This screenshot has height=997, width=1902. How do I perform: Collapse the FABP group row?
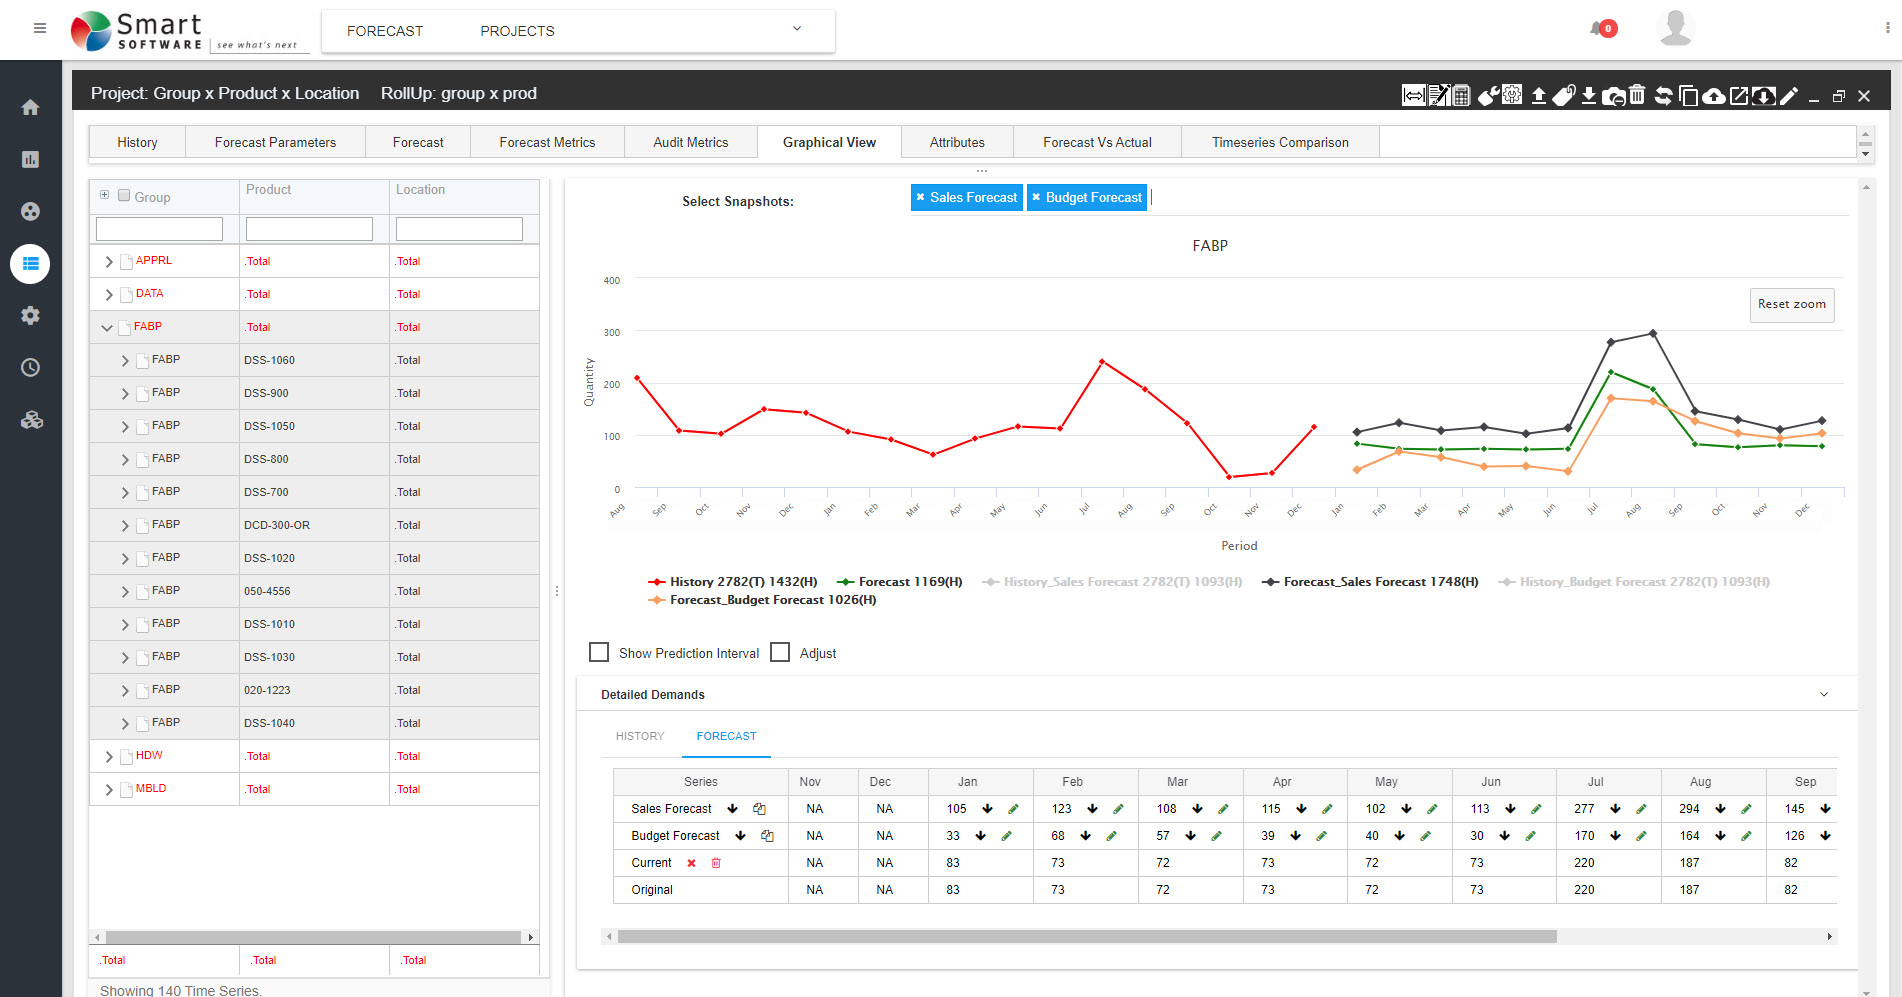point(107,328)
